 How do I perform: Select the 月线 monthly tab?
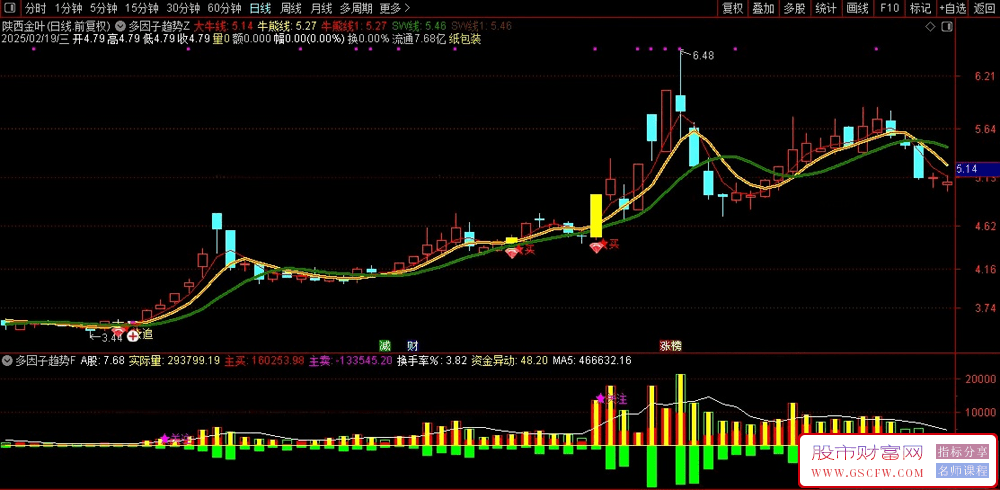tap(321, 8)
